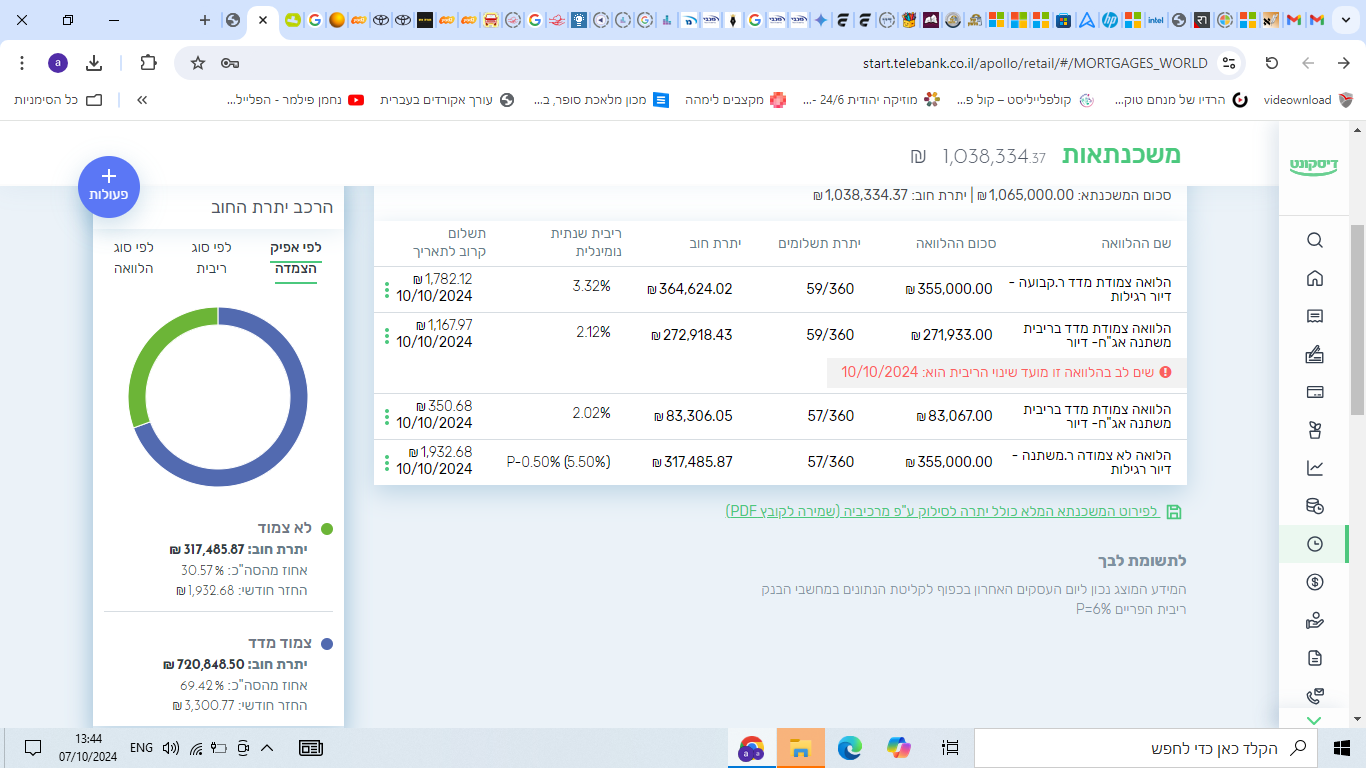Click the save disk icon beside PDF link
The height and width of the screenshot is (768, 1366).
click(x=1174, y=512)
